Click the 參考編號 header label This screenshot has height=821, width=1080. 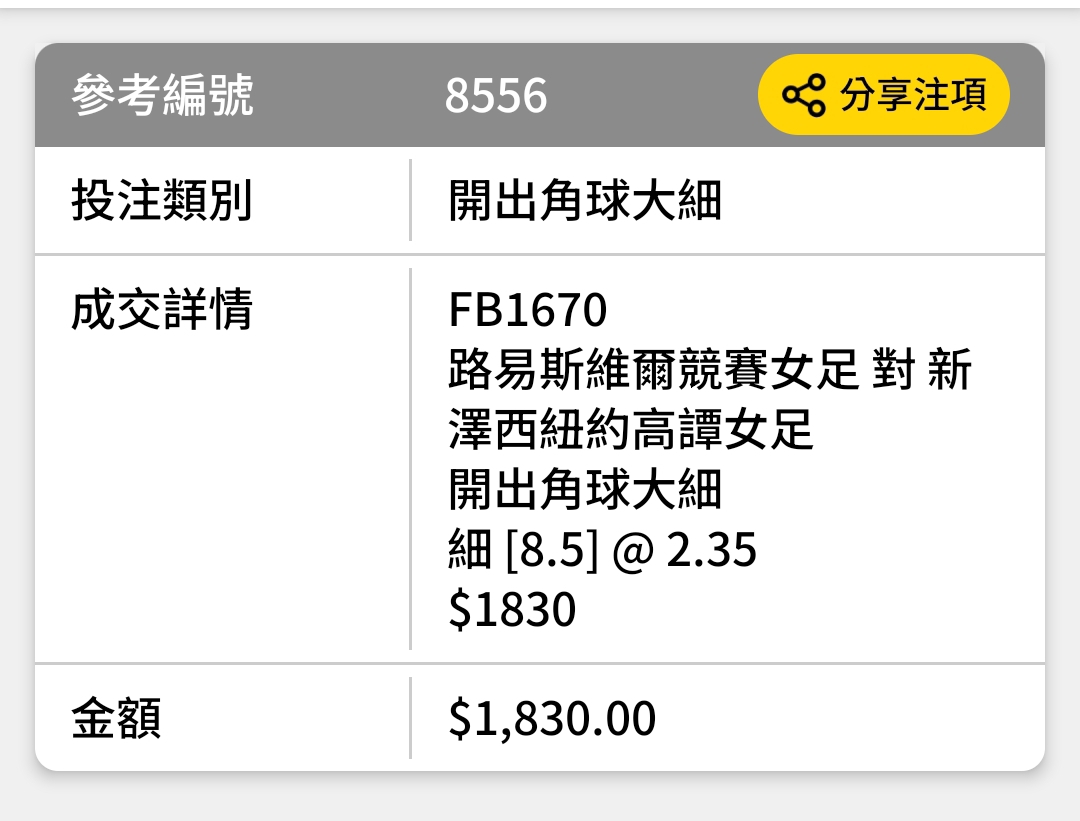[x=163, y=95]
